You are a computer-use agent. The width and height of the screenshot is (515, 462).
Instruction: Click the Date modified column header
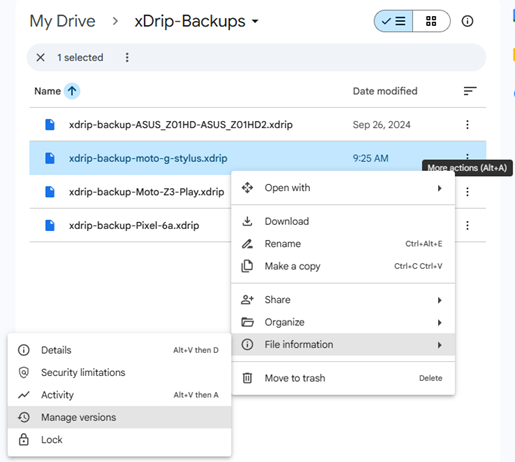385,91
